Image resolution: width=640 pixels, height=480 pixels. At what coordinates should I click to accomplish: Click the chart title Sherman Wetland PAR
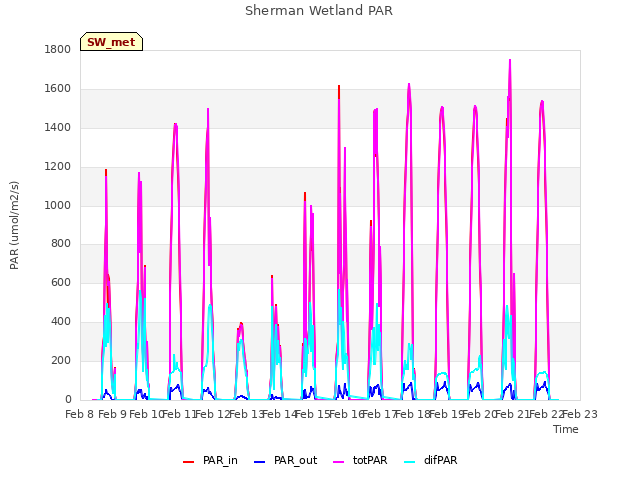(x=319, y=11)
